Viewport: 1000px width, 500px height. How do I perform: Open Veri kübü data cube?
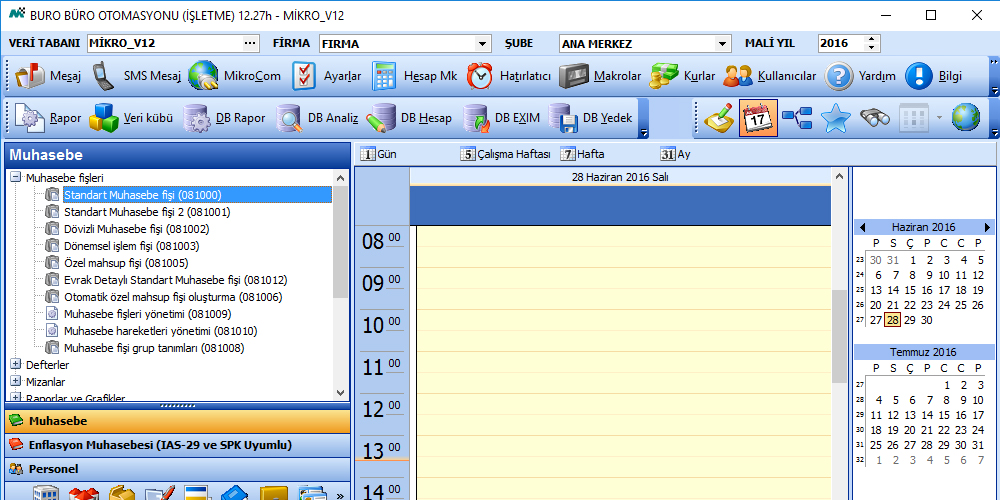point(131,118)
